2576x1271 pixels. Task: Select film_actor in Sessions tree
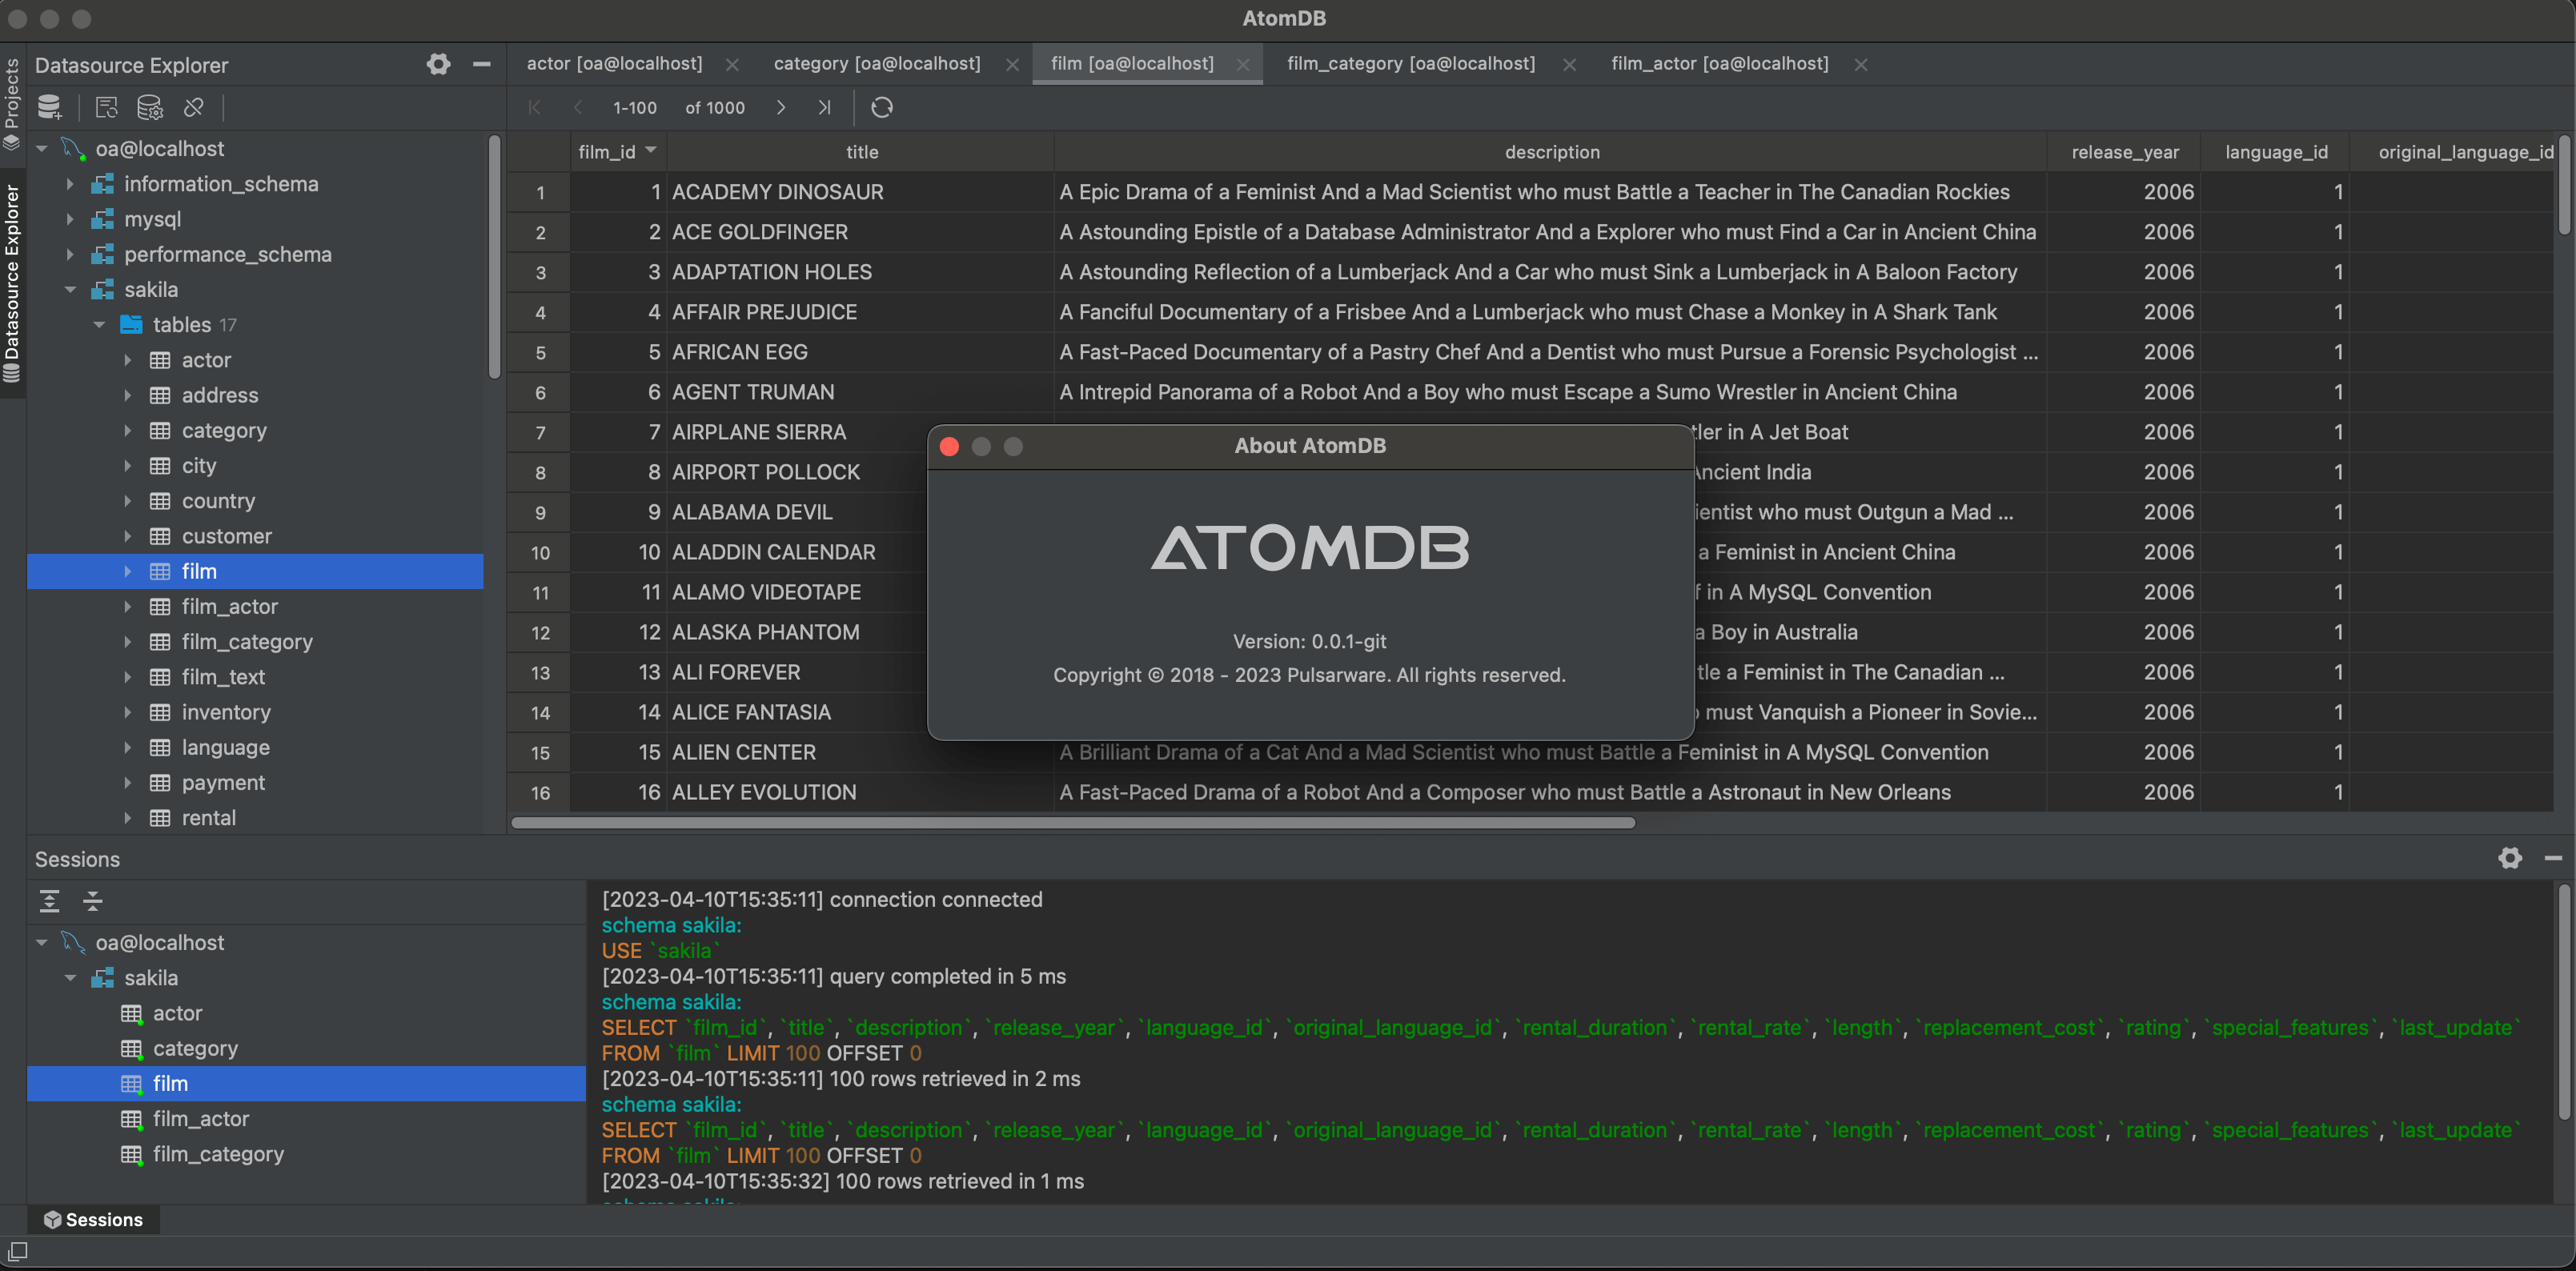coord(200,1119)
